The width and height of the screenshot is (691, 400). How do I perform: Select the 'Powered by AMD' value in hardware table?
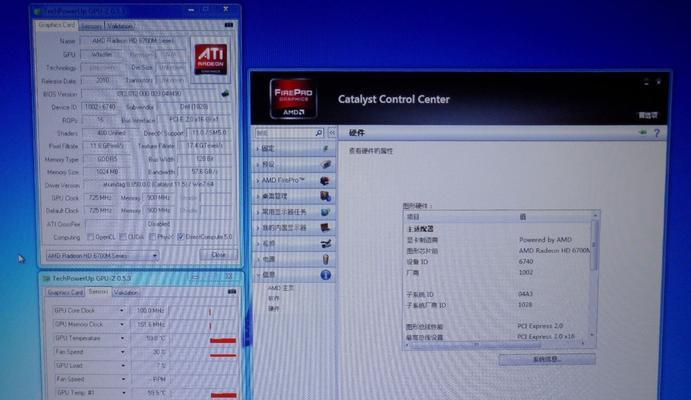[x=545, y=240]
